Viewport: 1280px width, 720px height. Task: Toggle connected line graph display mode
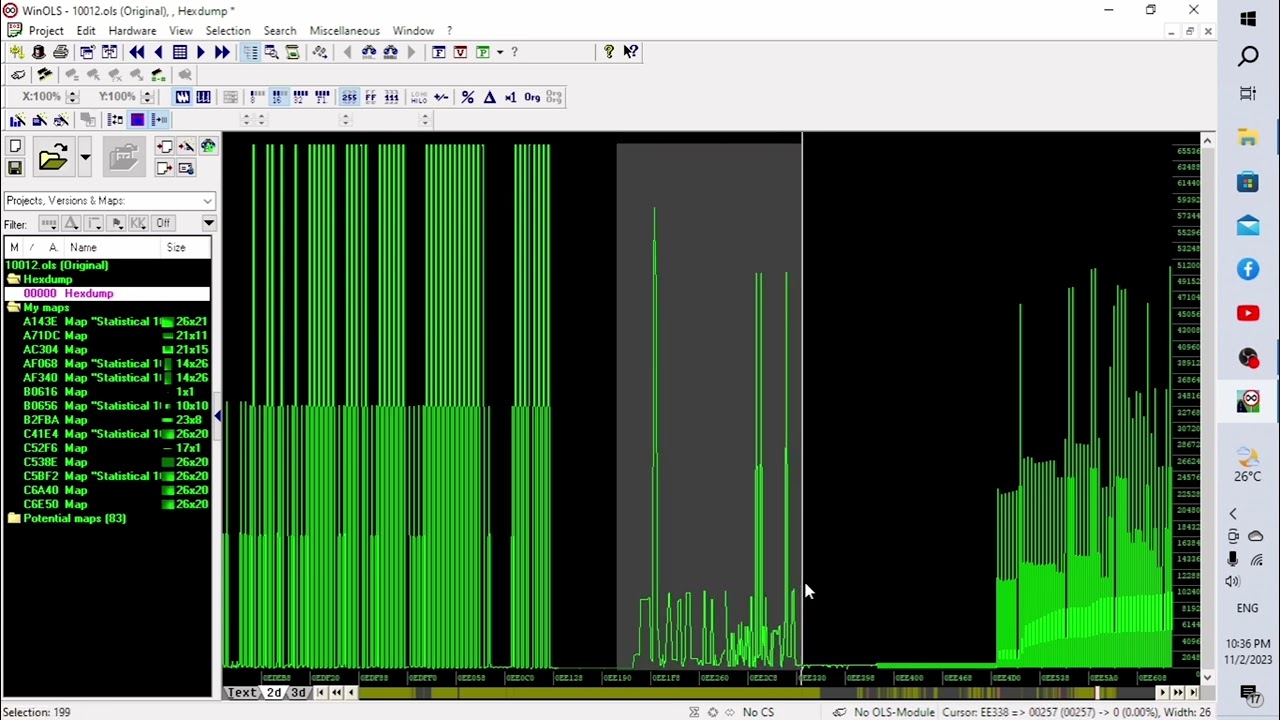(182, 97)
